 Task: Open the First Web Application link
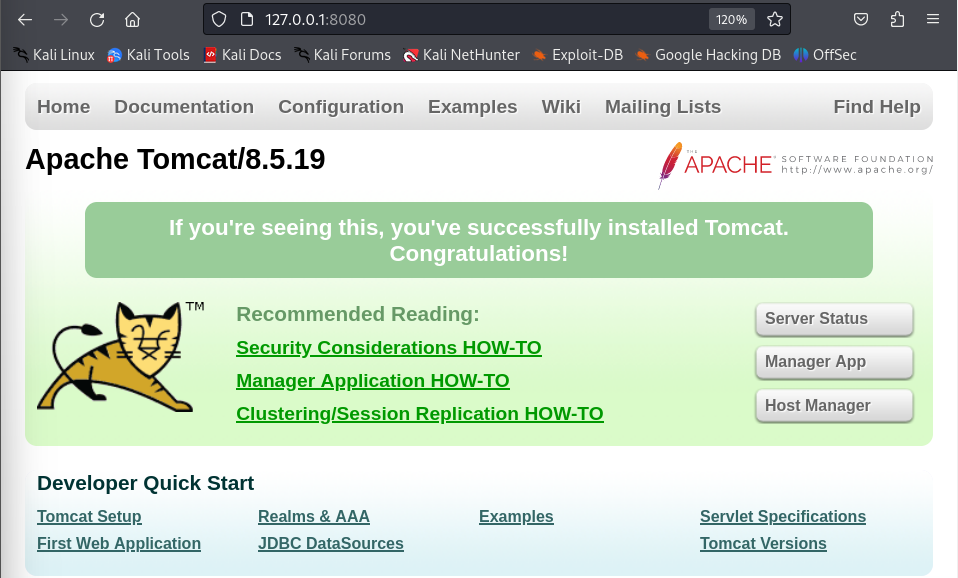pyautogui.click(x=119, y=544)
